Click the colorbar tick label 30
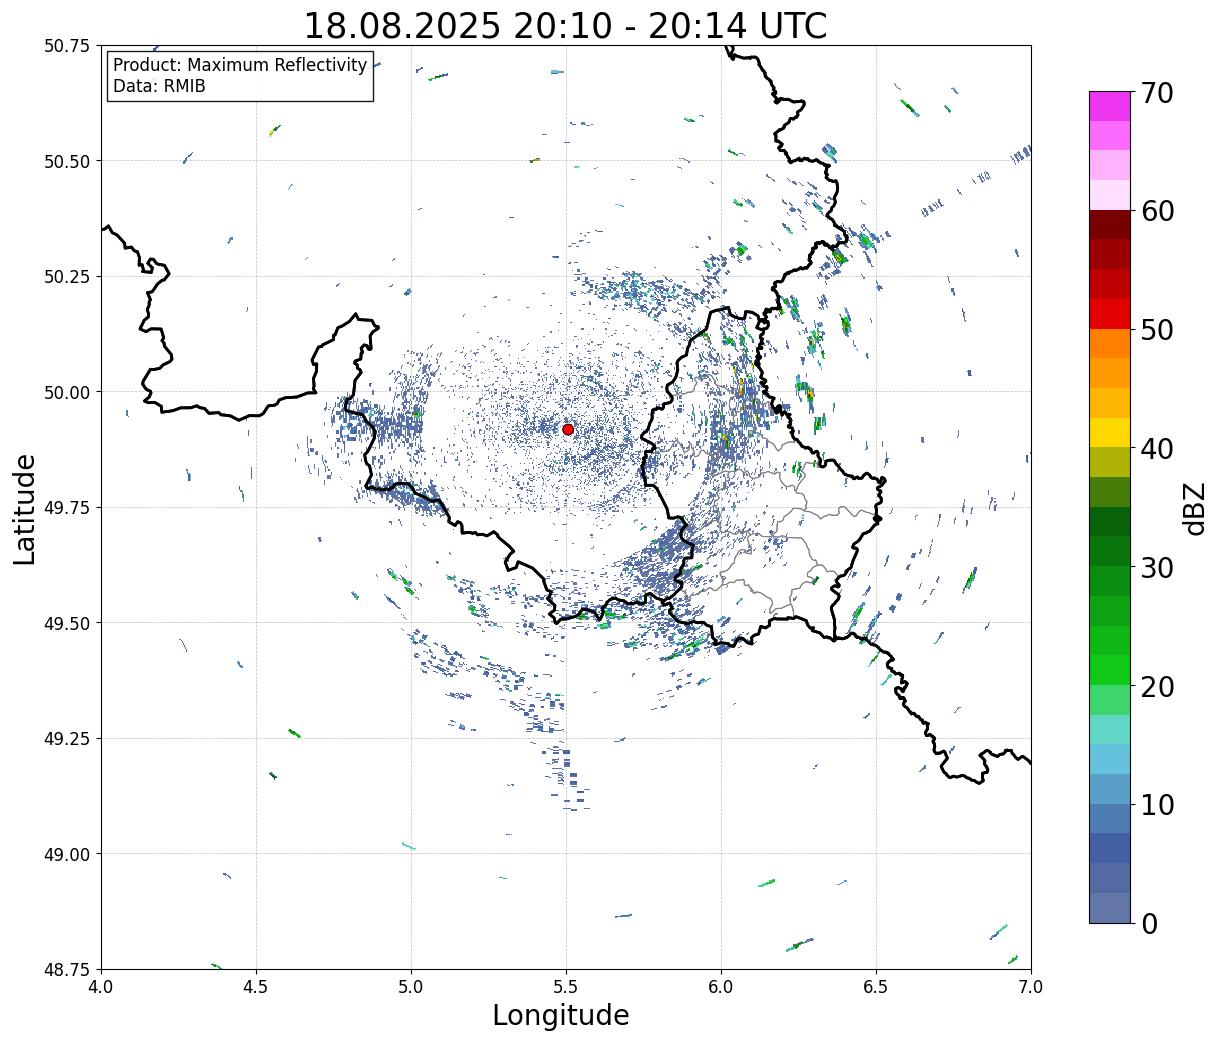 coord(1157,568)
